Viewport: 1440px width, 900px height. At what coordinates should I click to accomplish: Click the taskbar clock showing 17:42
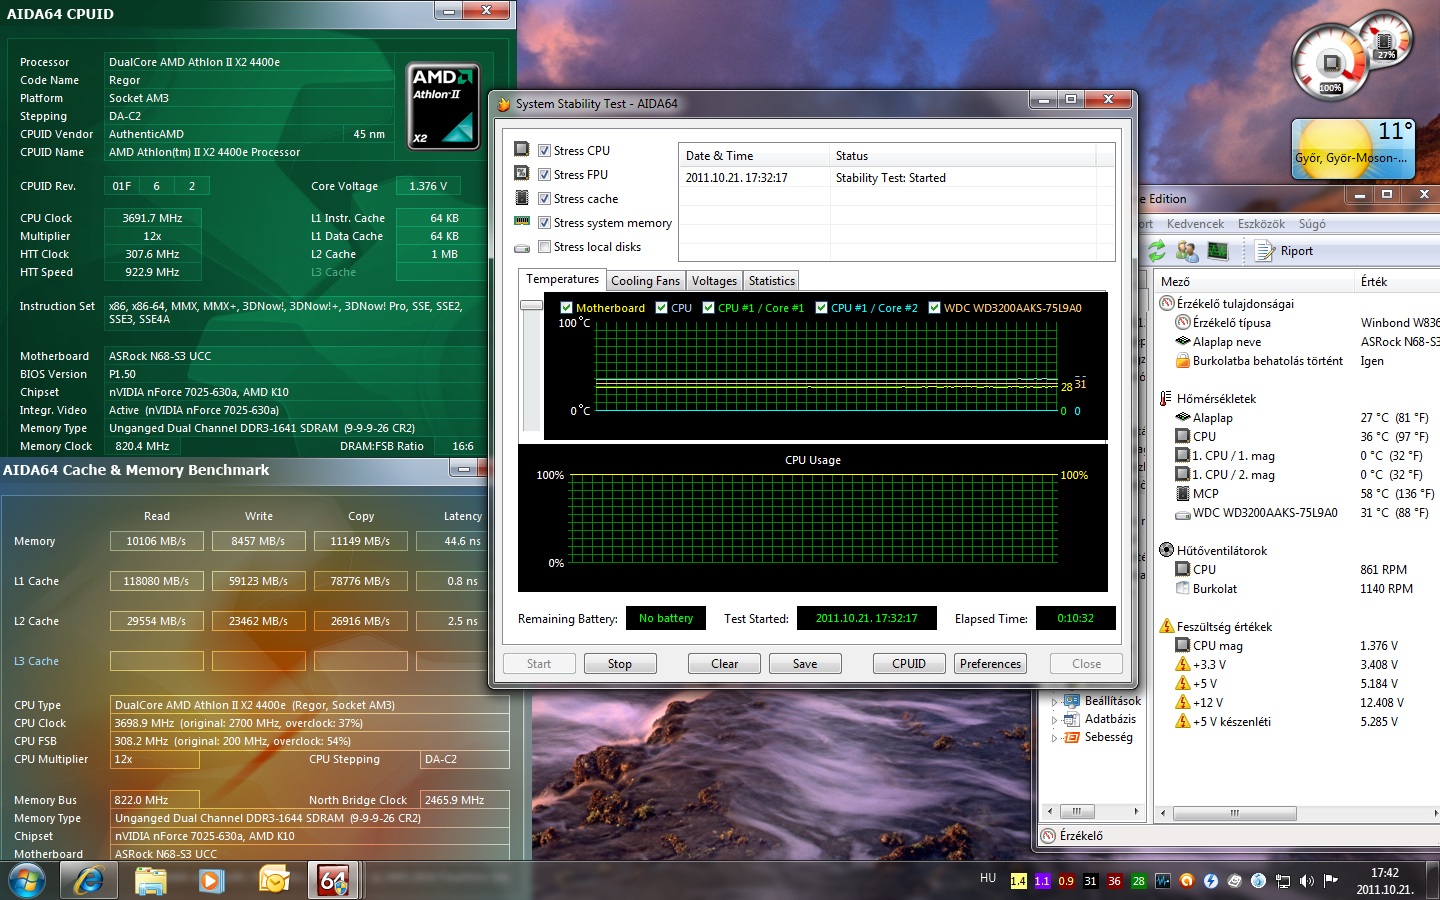click(x=1384, y=881)
